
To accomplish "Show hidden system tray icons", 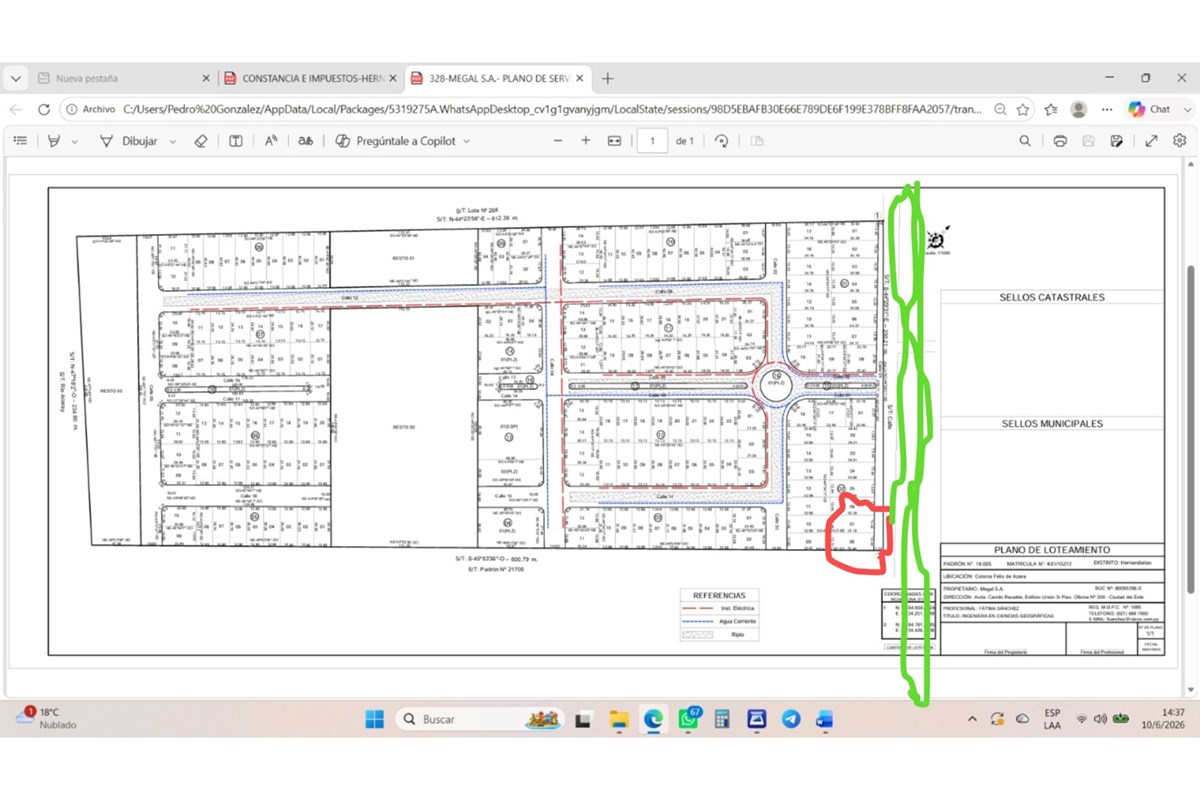I will (973, 719).
